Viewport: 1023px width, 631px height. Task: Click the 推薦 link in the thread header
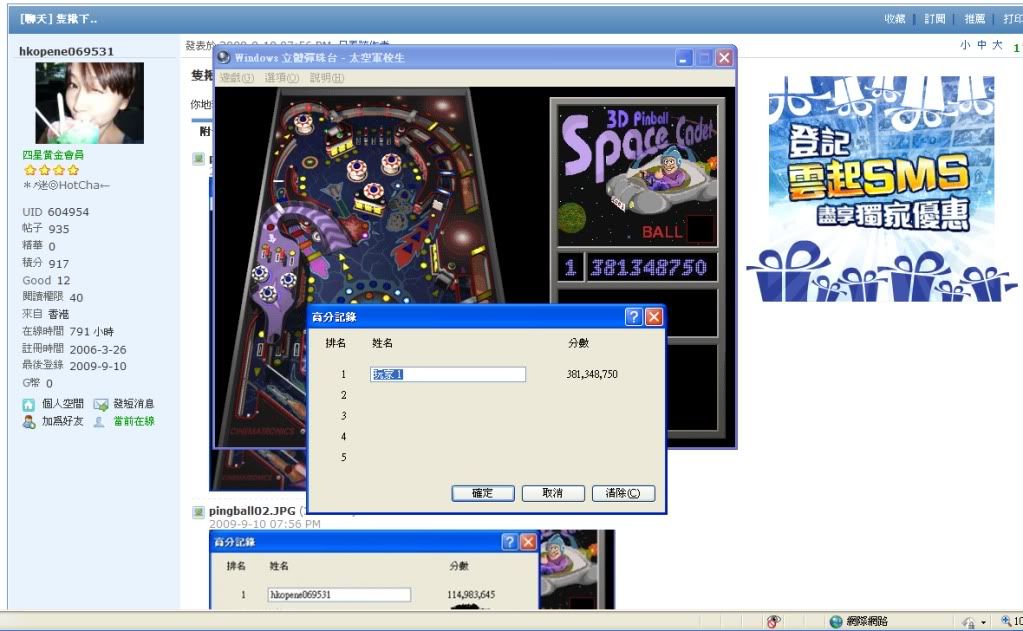pyautogui.click(x=975, y=19)
